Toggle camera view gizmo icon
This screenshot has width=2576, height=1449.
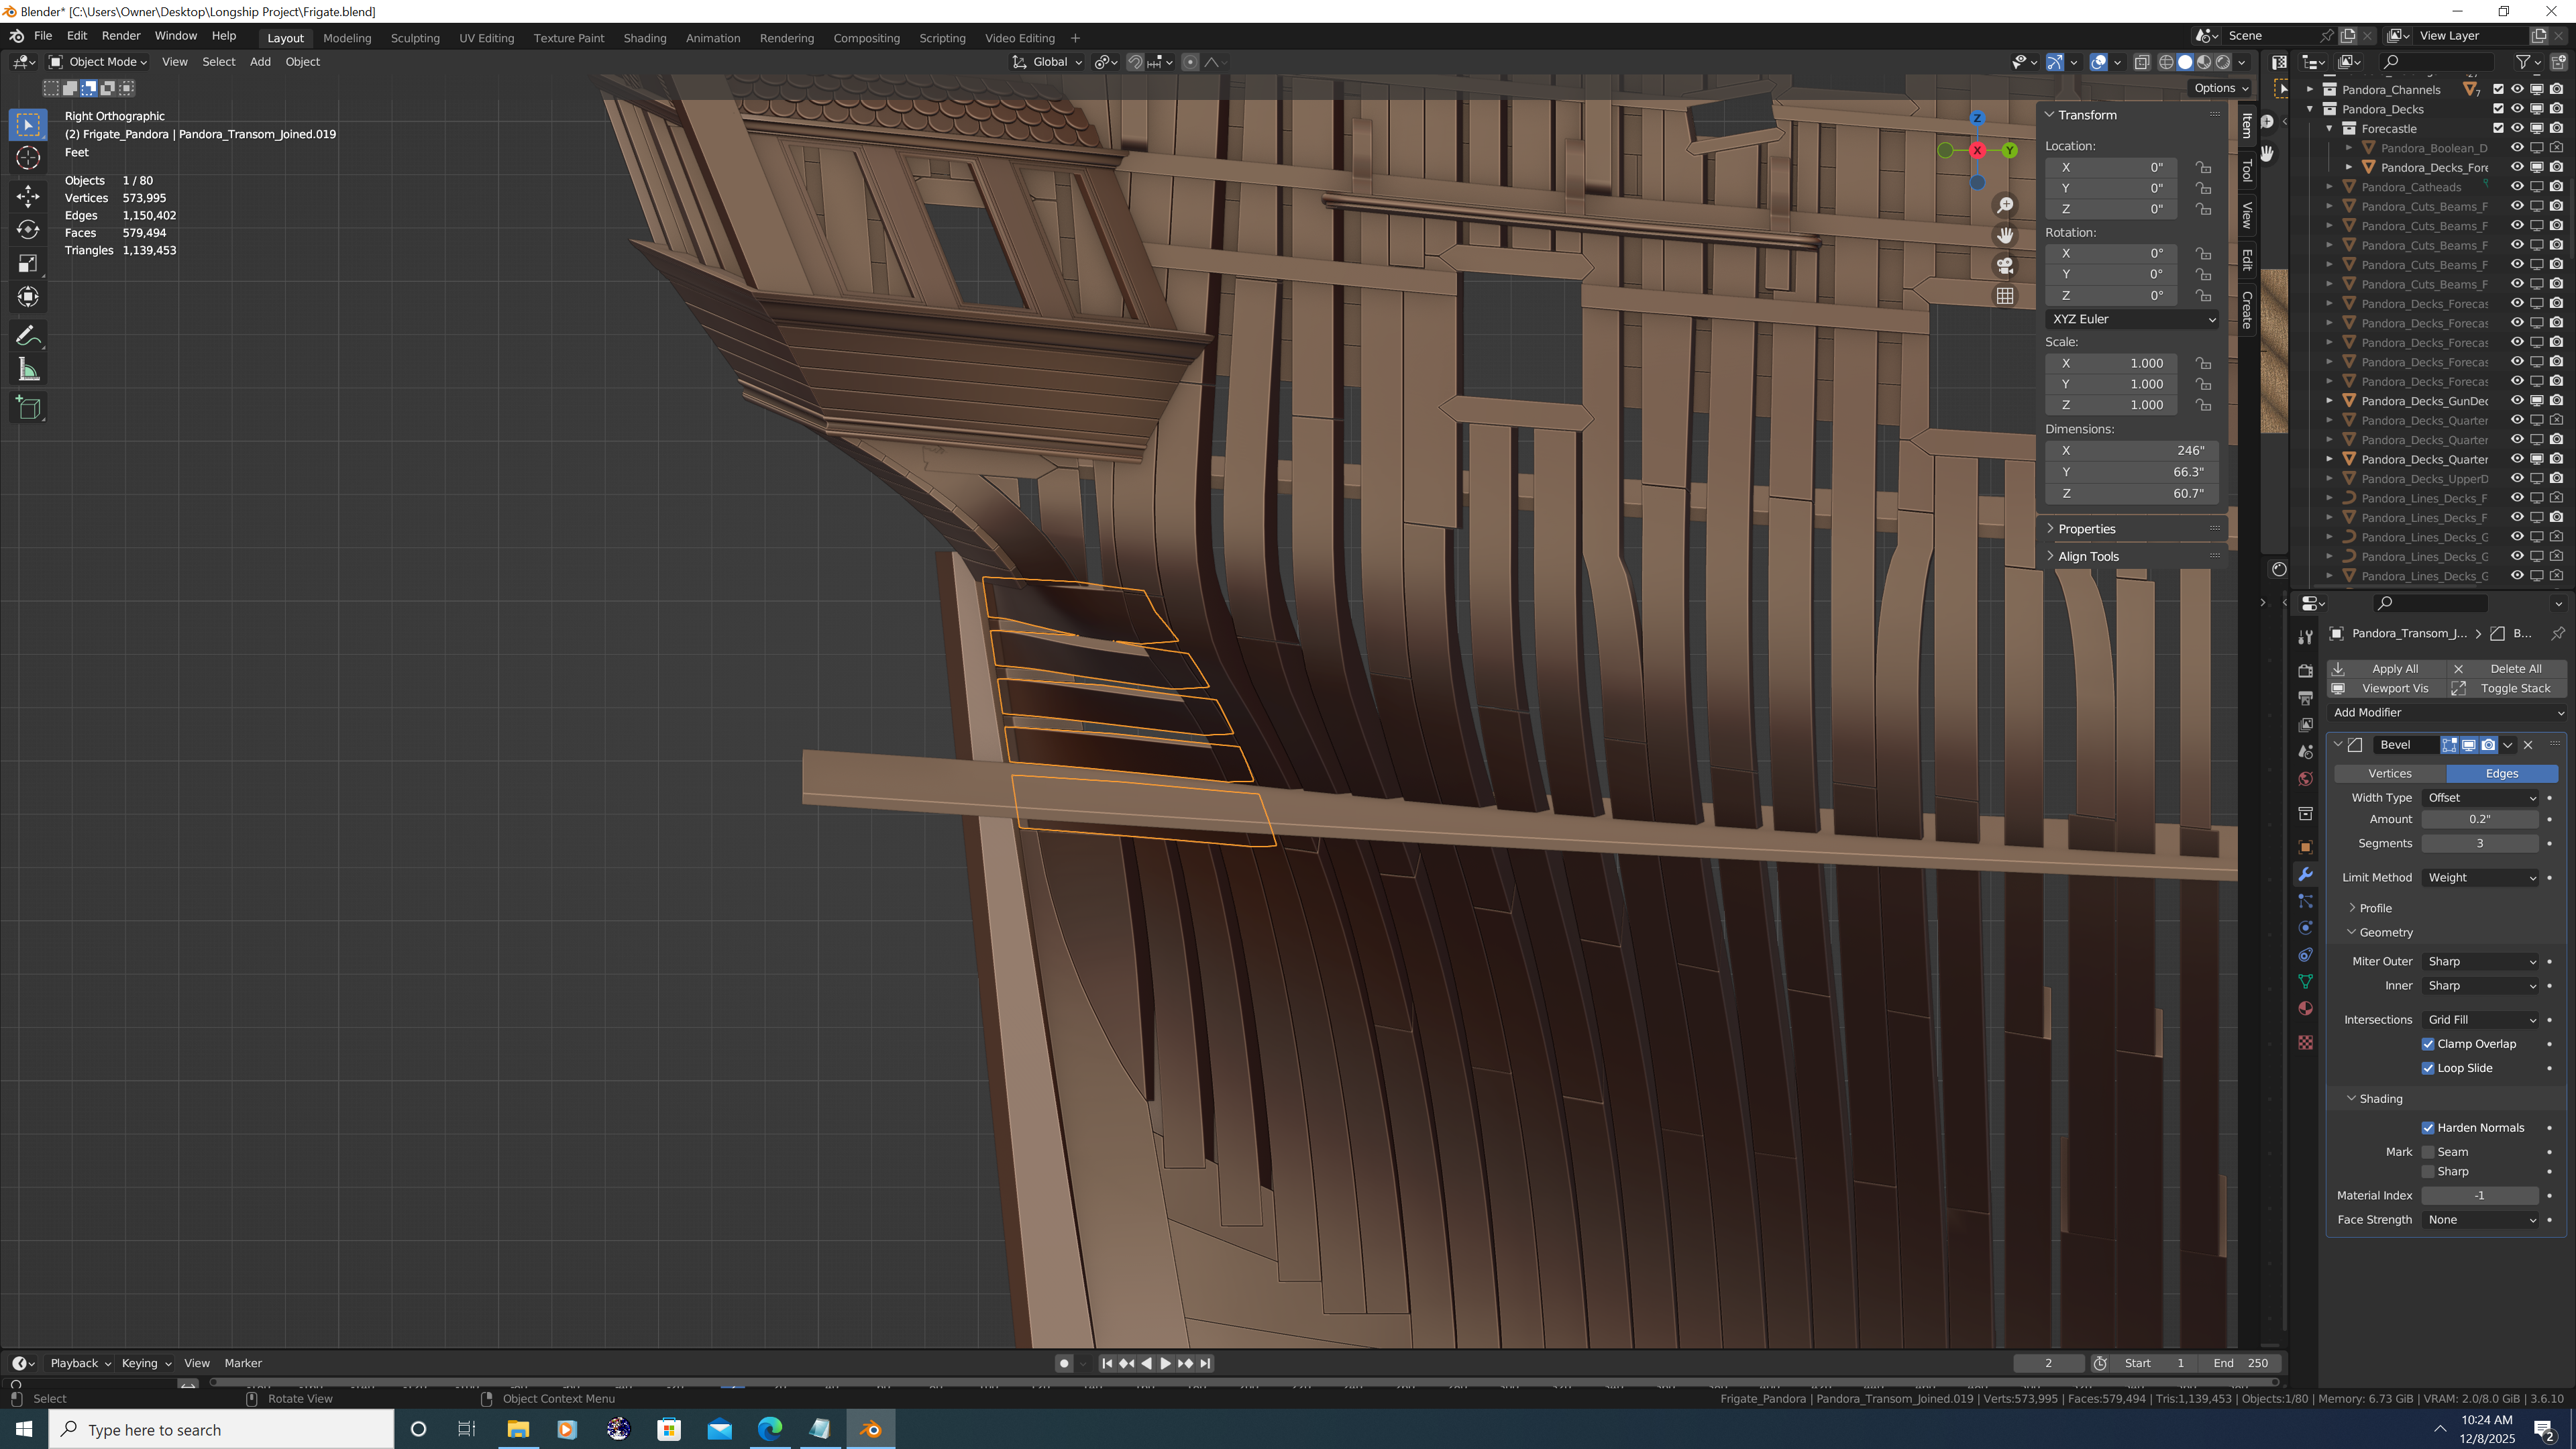click(2004, 266)
